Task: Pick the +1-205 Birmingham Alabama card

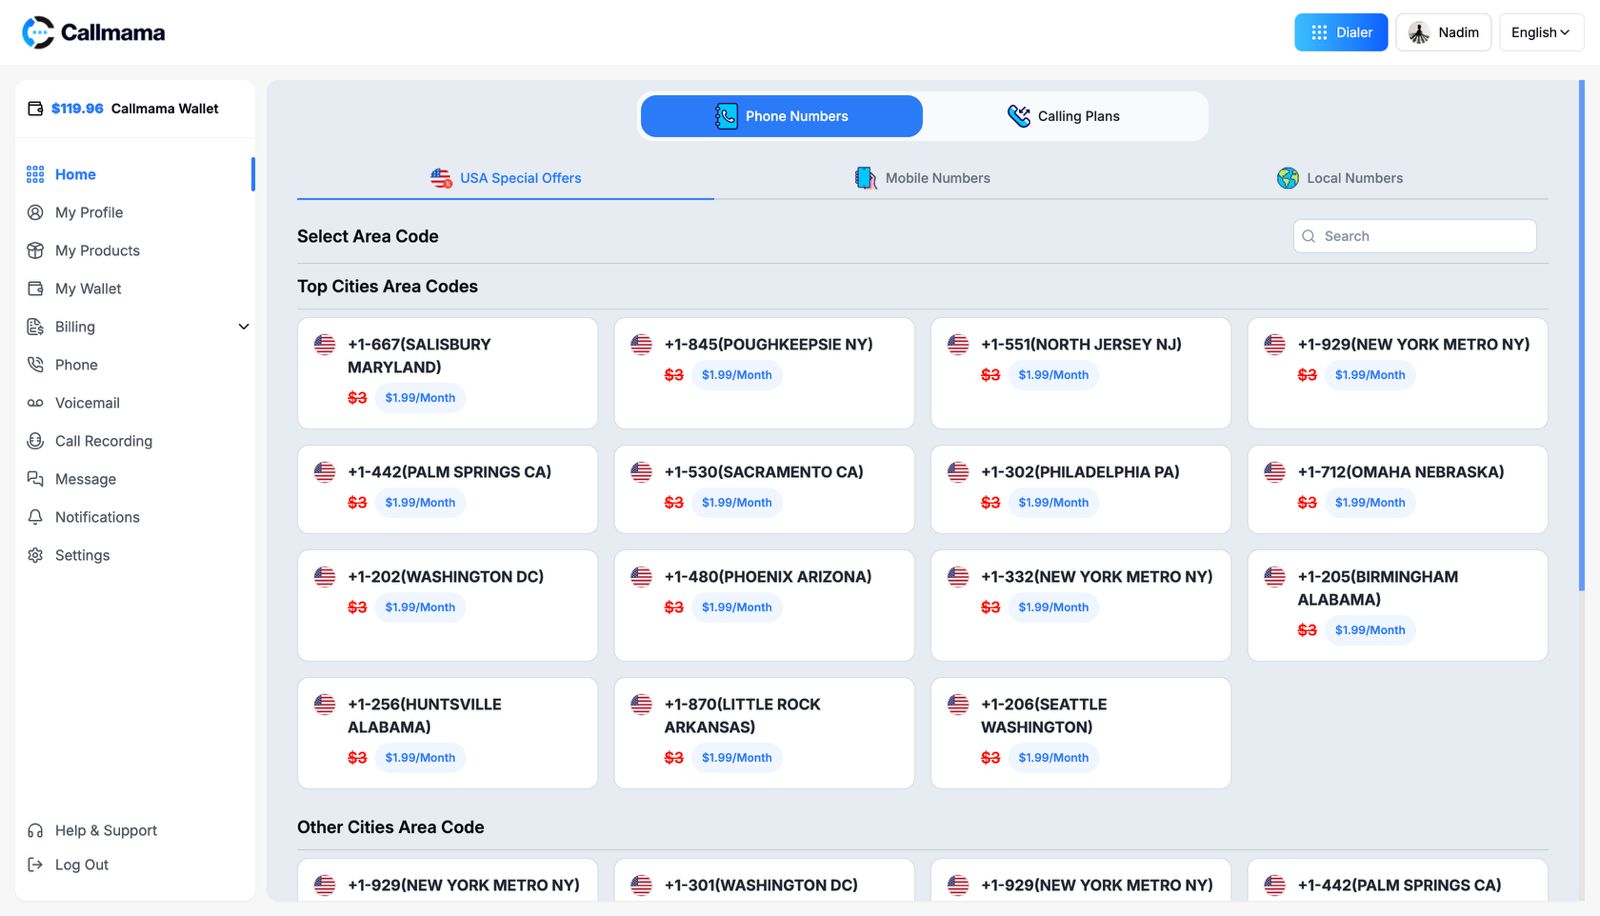Action: [x=1398, y=605]
